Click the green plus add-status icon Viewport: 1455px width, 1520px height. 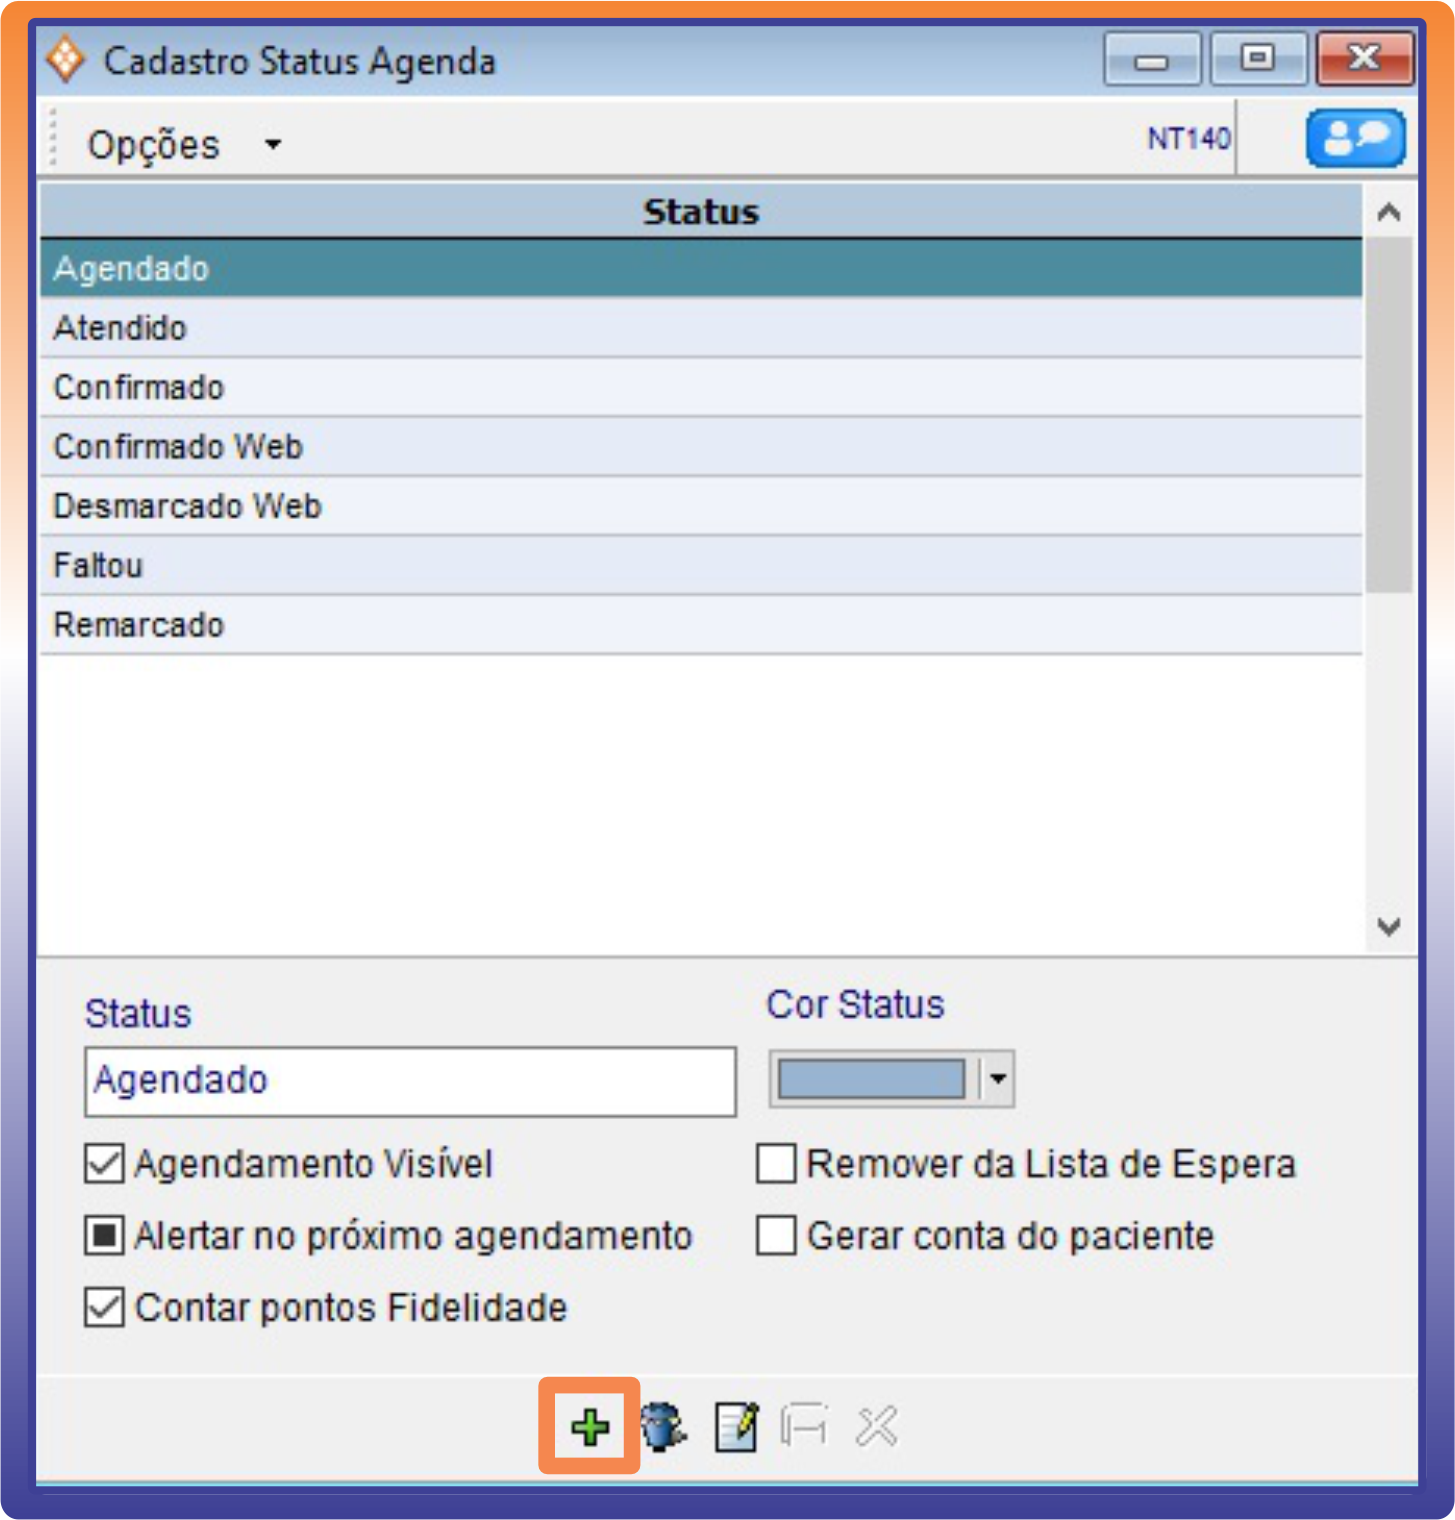[x=590, y=1427]
